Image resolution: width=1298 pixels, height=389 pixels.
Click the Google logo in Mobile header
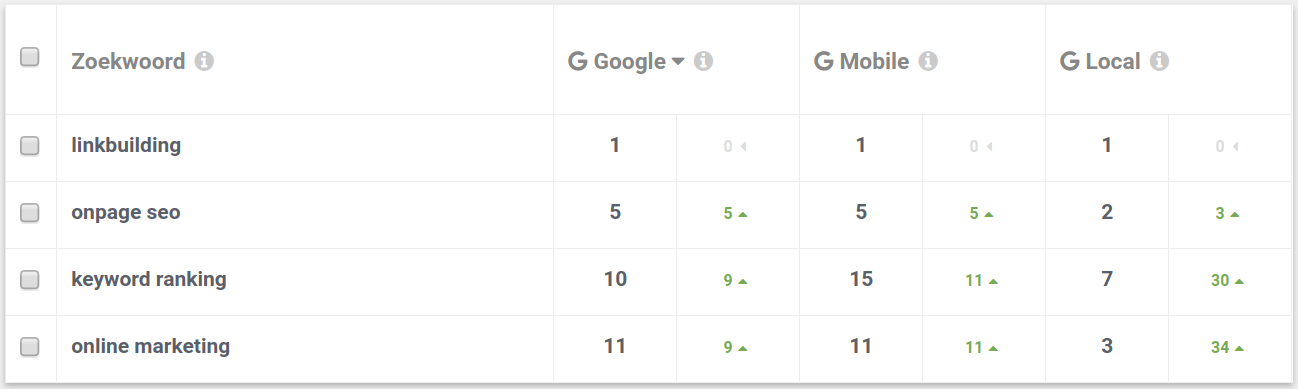(824, 62)
